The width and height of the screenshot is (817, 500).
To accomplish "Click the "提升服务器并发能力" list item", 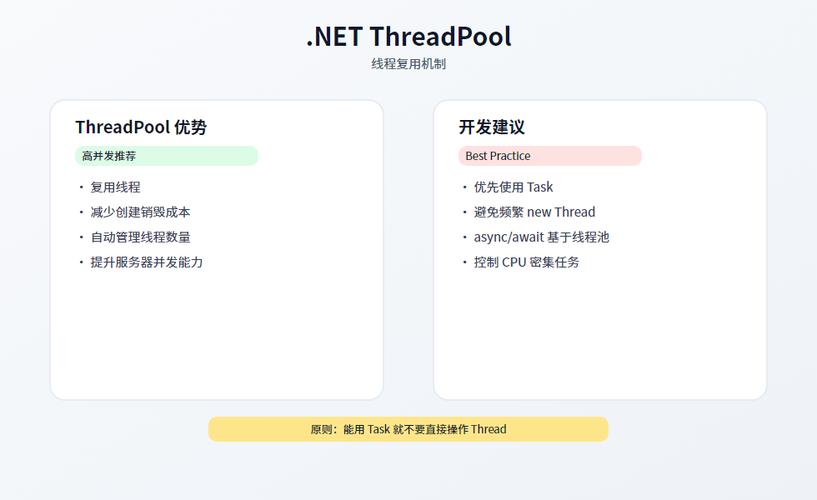I will click(x=146, y=262).
